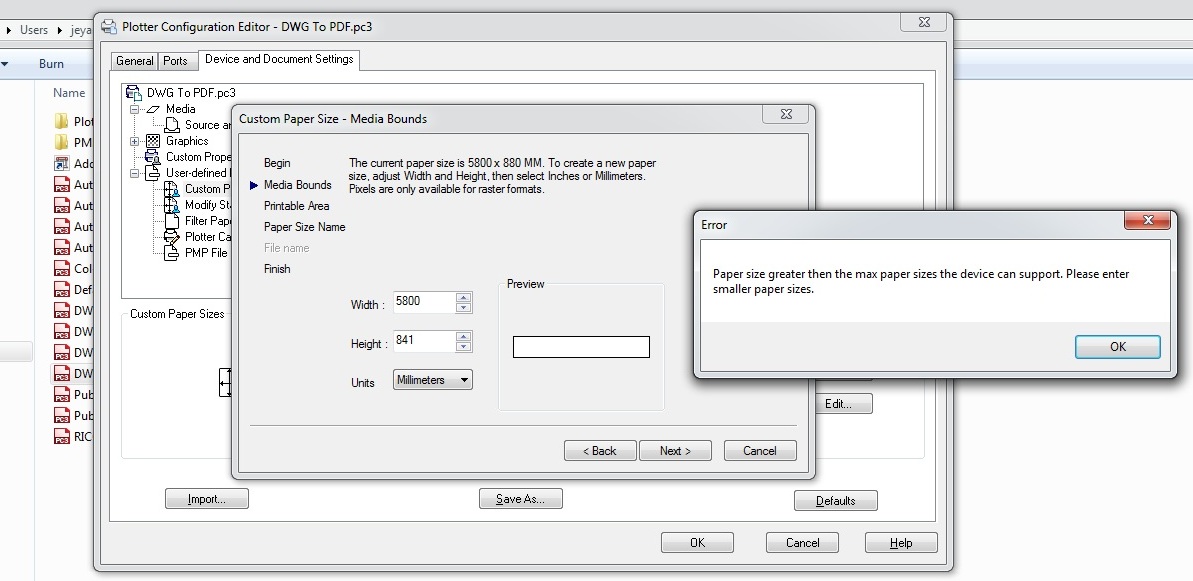Switch to the Ports tab

(x=176, y=60)
